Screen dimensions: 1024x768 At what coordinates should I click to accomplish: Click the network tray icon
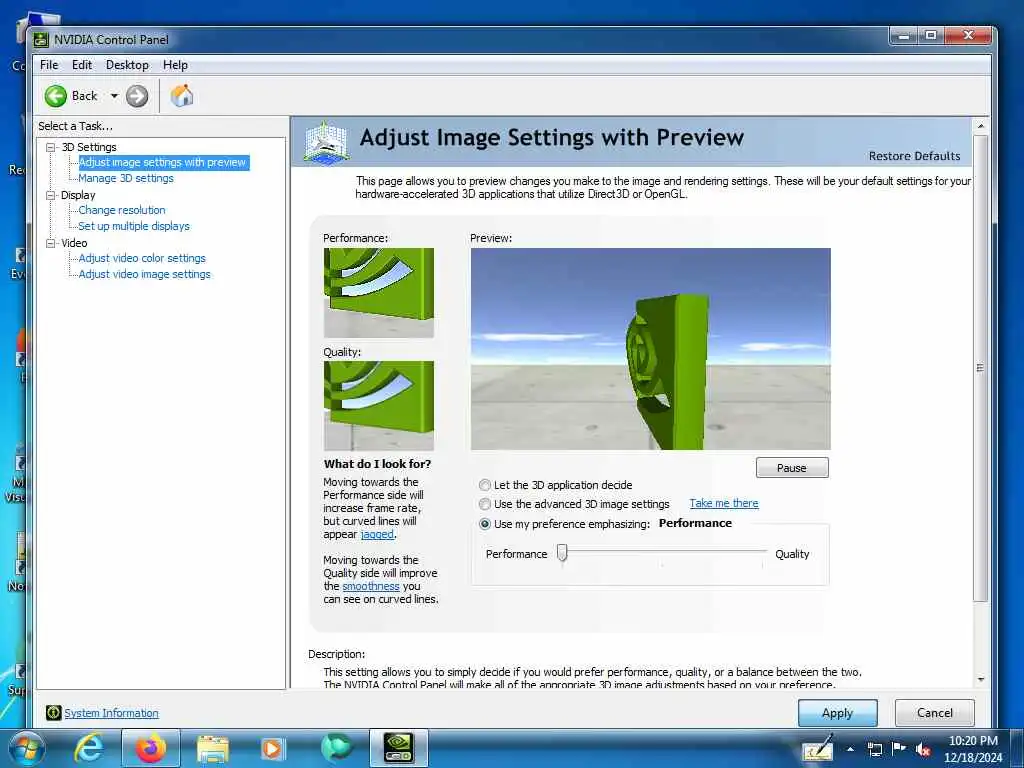pyautogui.click(x=874, y=749)
